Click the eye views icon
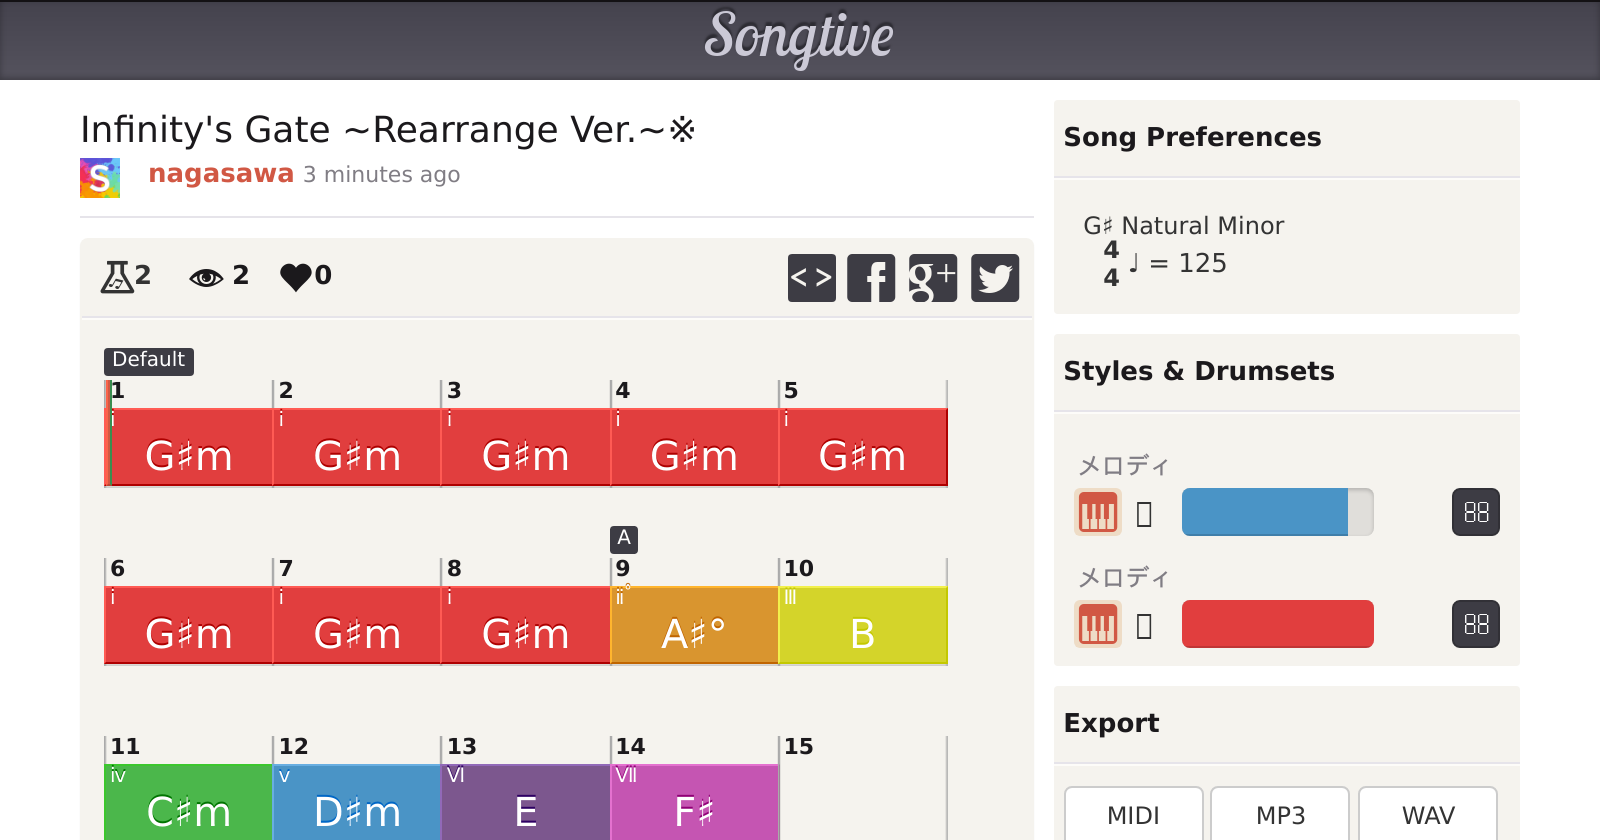Image resolution: width=1600 pixels, height=840 pixels. click(x=206, y=277)
